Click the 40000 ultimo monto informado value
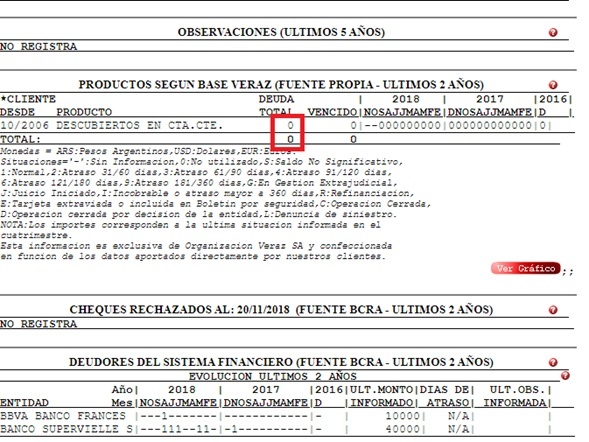Image resolution: width=589 pixels, height=442 pixels. tap(402, 429)
